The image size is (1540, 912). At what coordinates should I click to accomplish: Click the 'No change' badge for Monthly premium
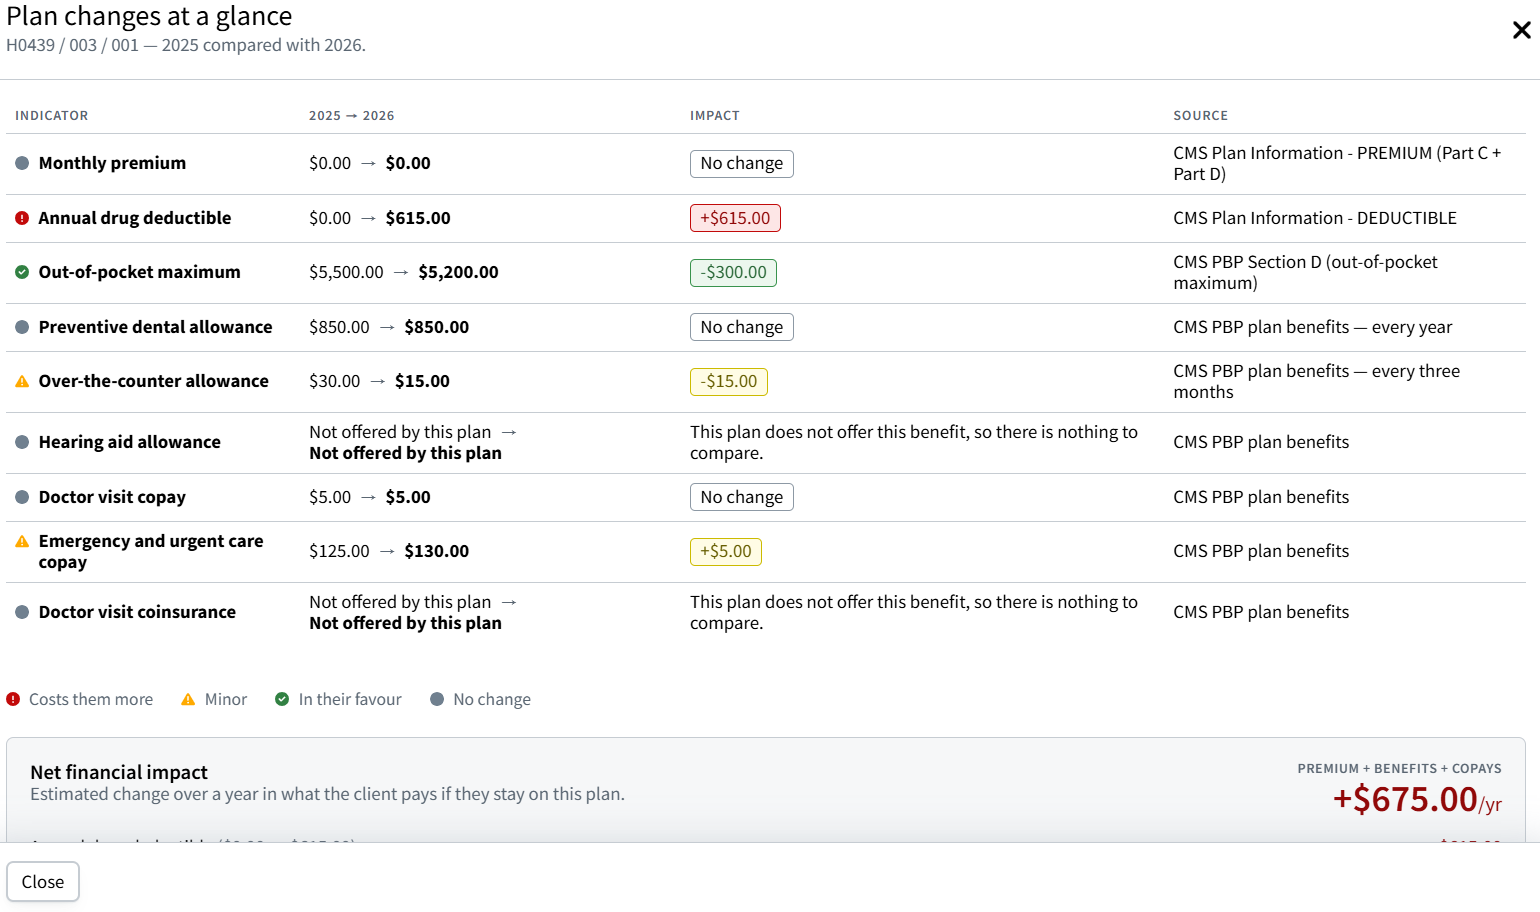click(742, 163)
